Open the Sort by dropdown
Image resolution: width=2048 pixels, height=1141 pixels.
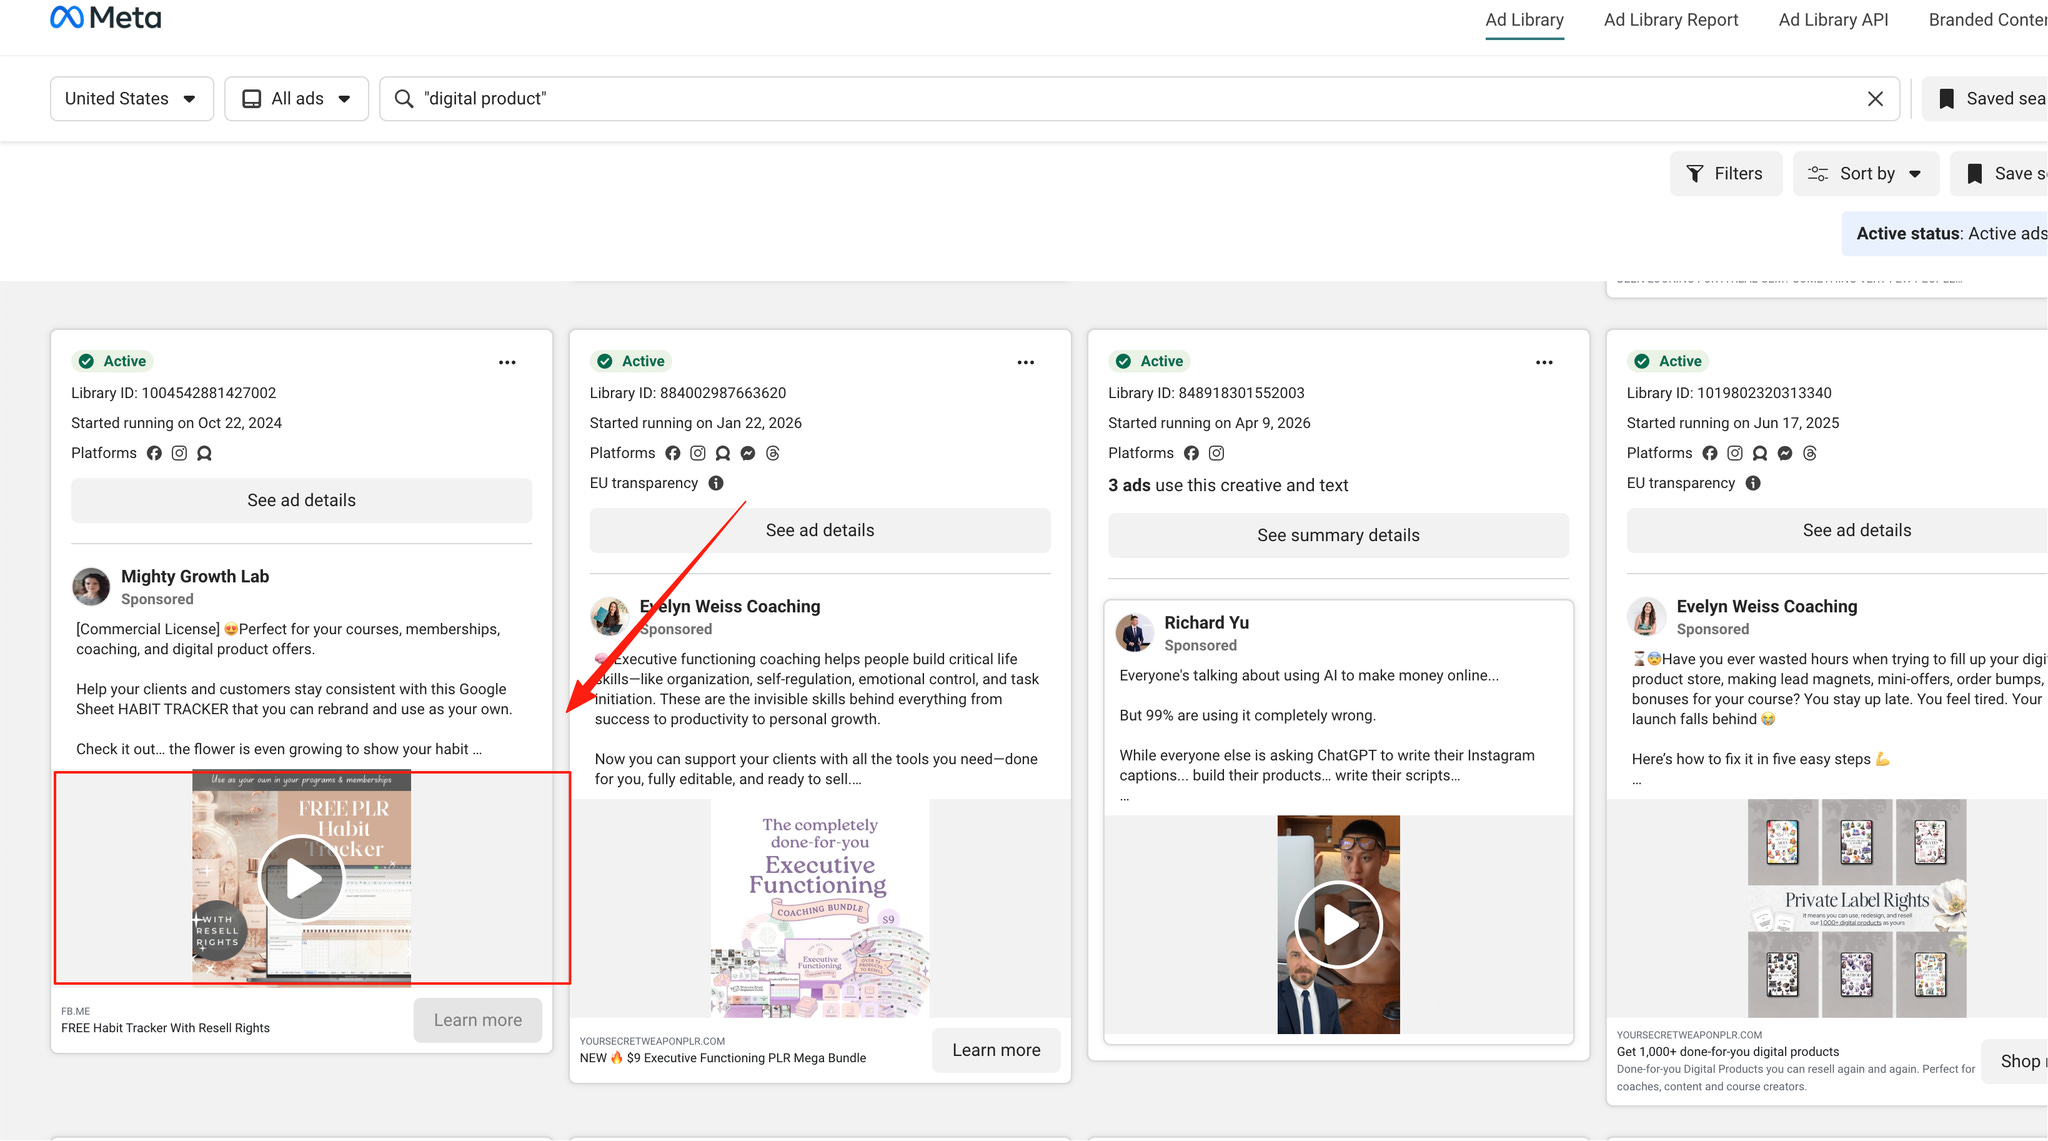(1866, 174)
